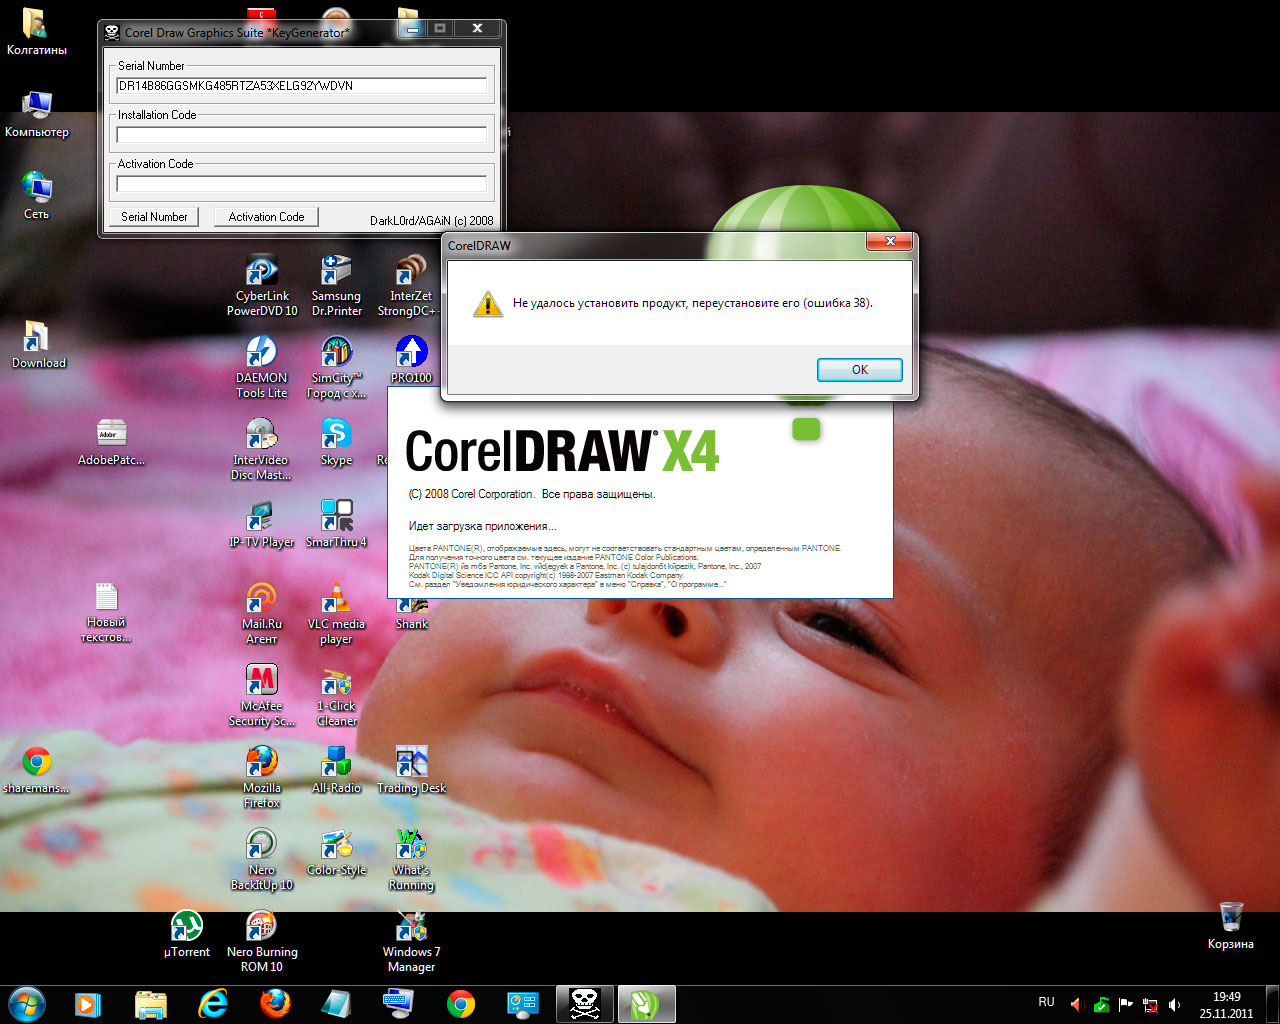Image resolution: width=1280 pixels, height=1024 pixels.
Task: Select the VLC media player icon
Action: pos(336,613)
